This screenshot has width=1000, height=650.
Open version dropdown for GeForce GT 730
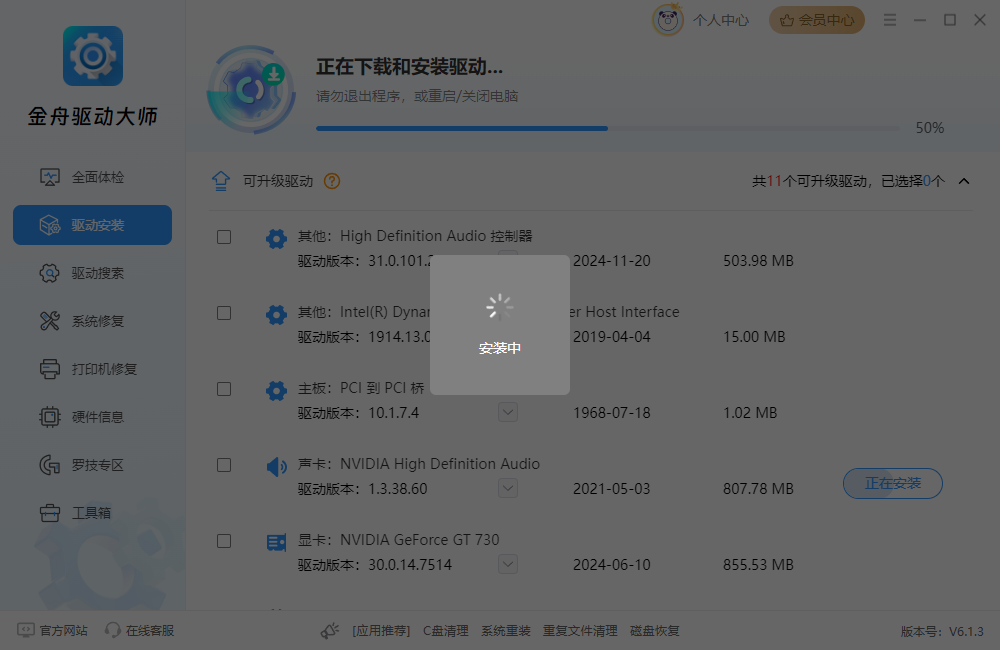point(508,564)
